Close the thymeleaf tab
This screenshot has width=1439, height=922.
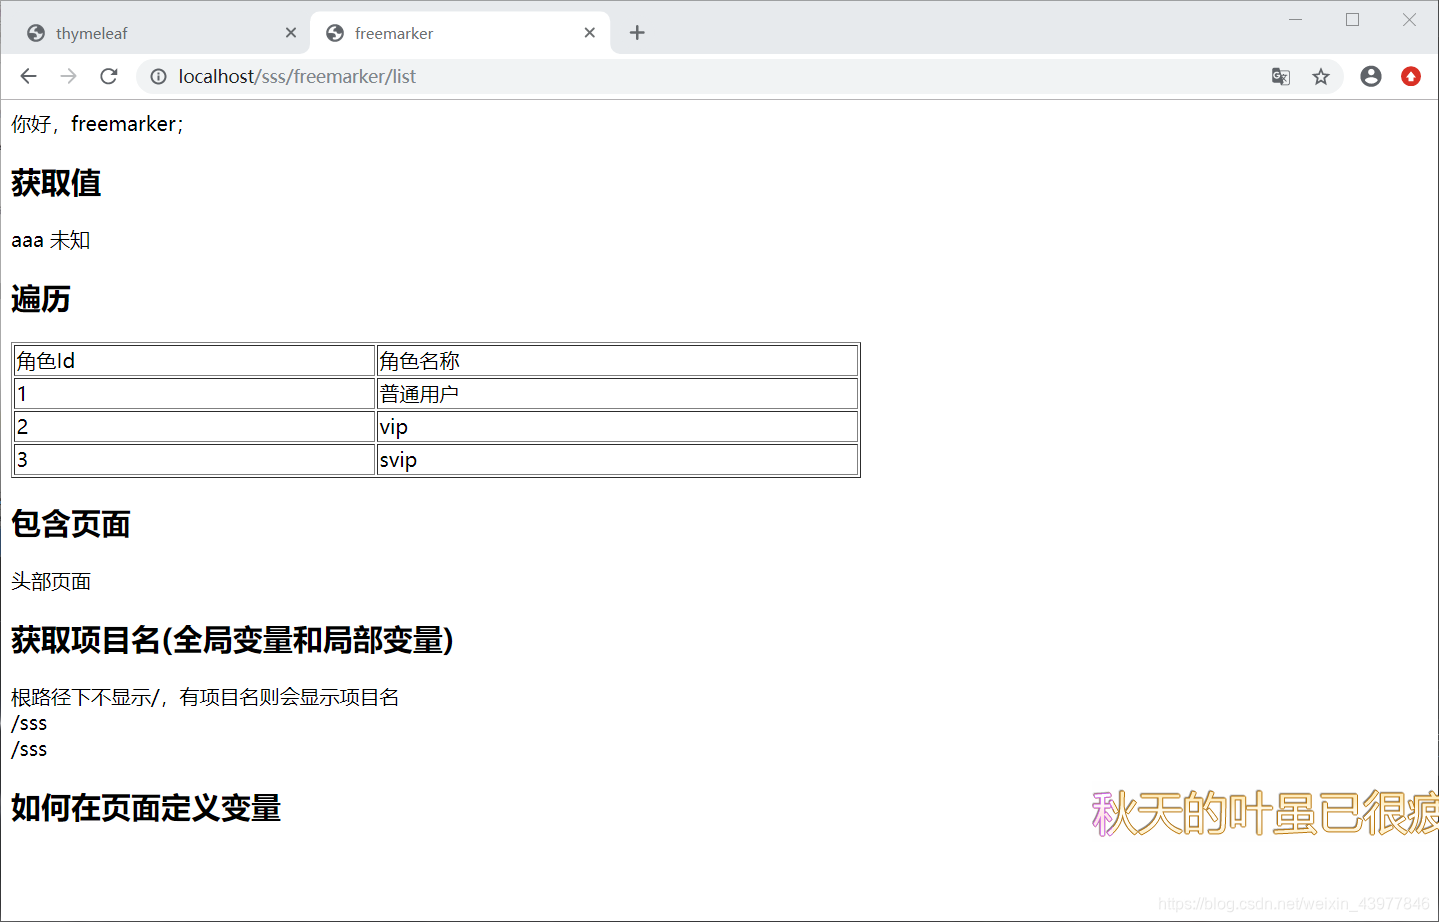(x=291, y=33)
